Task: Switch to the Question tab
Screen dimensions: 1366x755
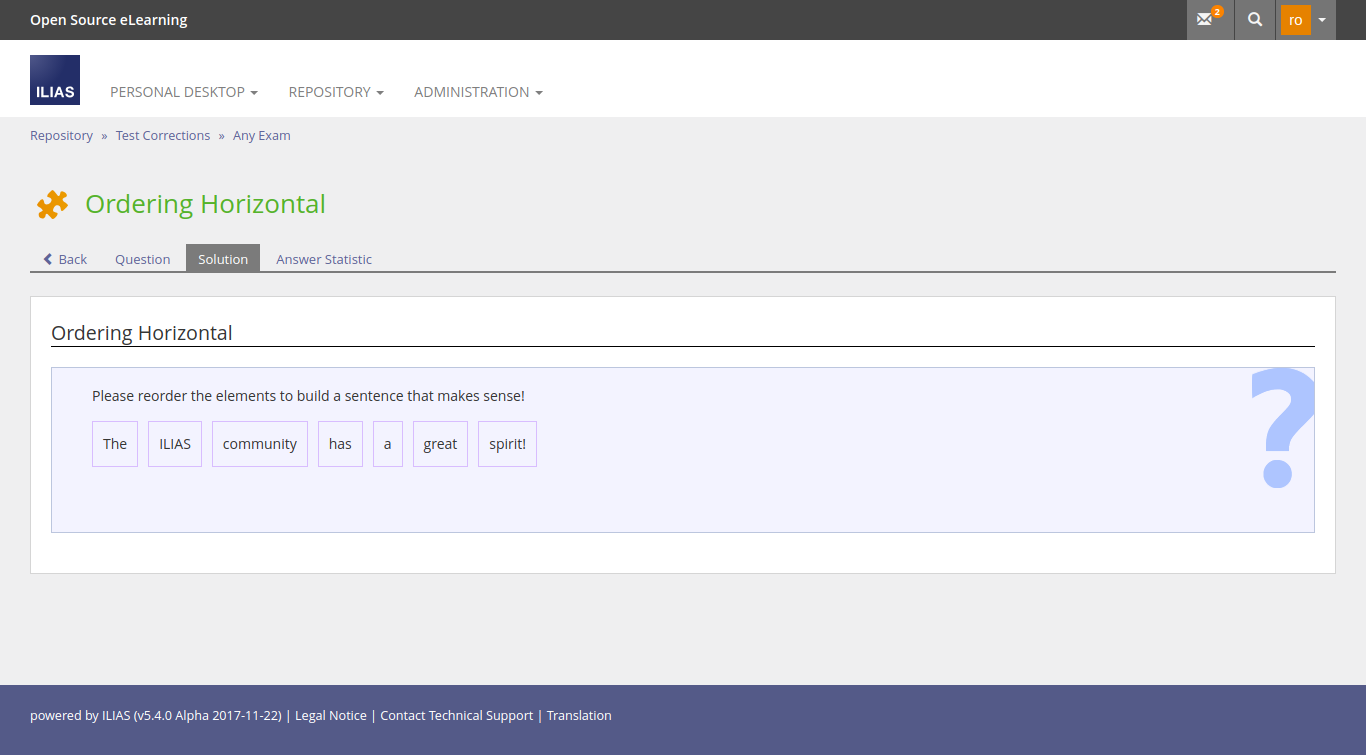Action: click(143, 259)
